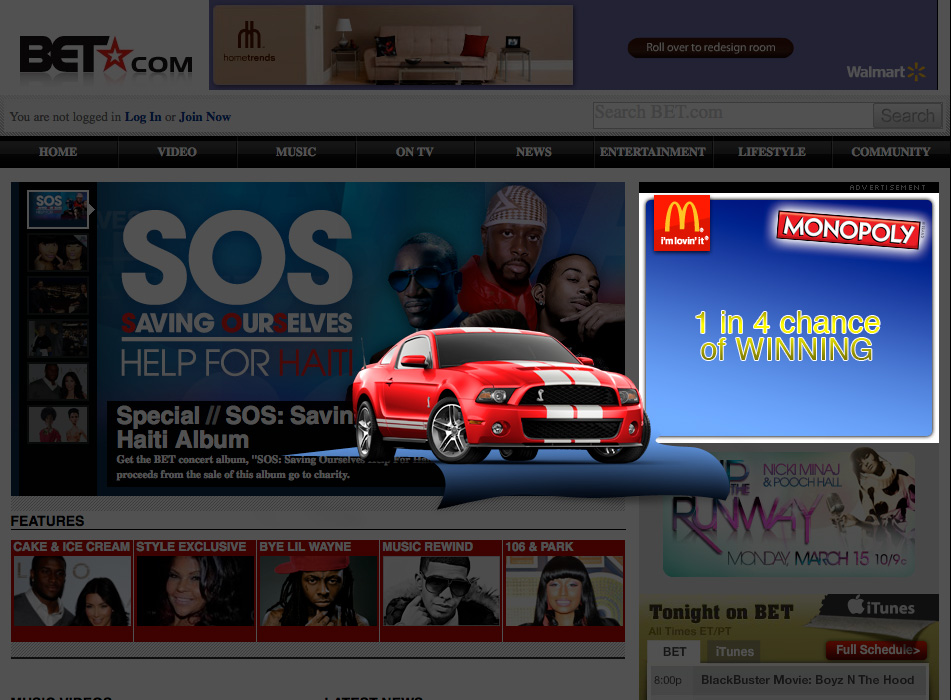This screenshot has height=700, width=951.
Task: Open the Full Schedule button
Action: point(877,650)
